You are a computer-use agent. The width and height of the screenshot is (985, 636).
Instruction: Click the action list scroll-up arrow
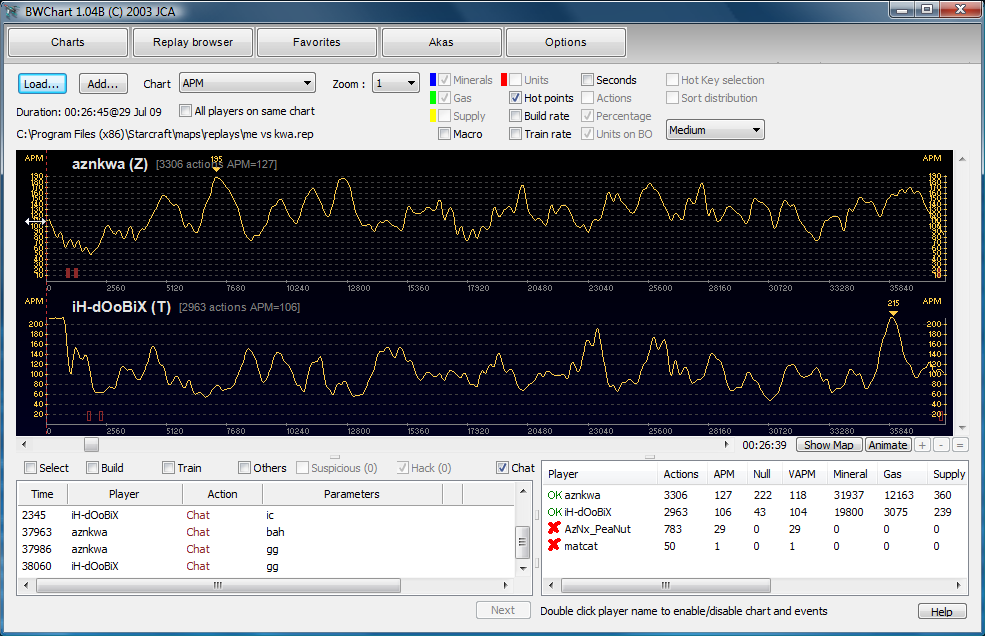coord(523,491)
